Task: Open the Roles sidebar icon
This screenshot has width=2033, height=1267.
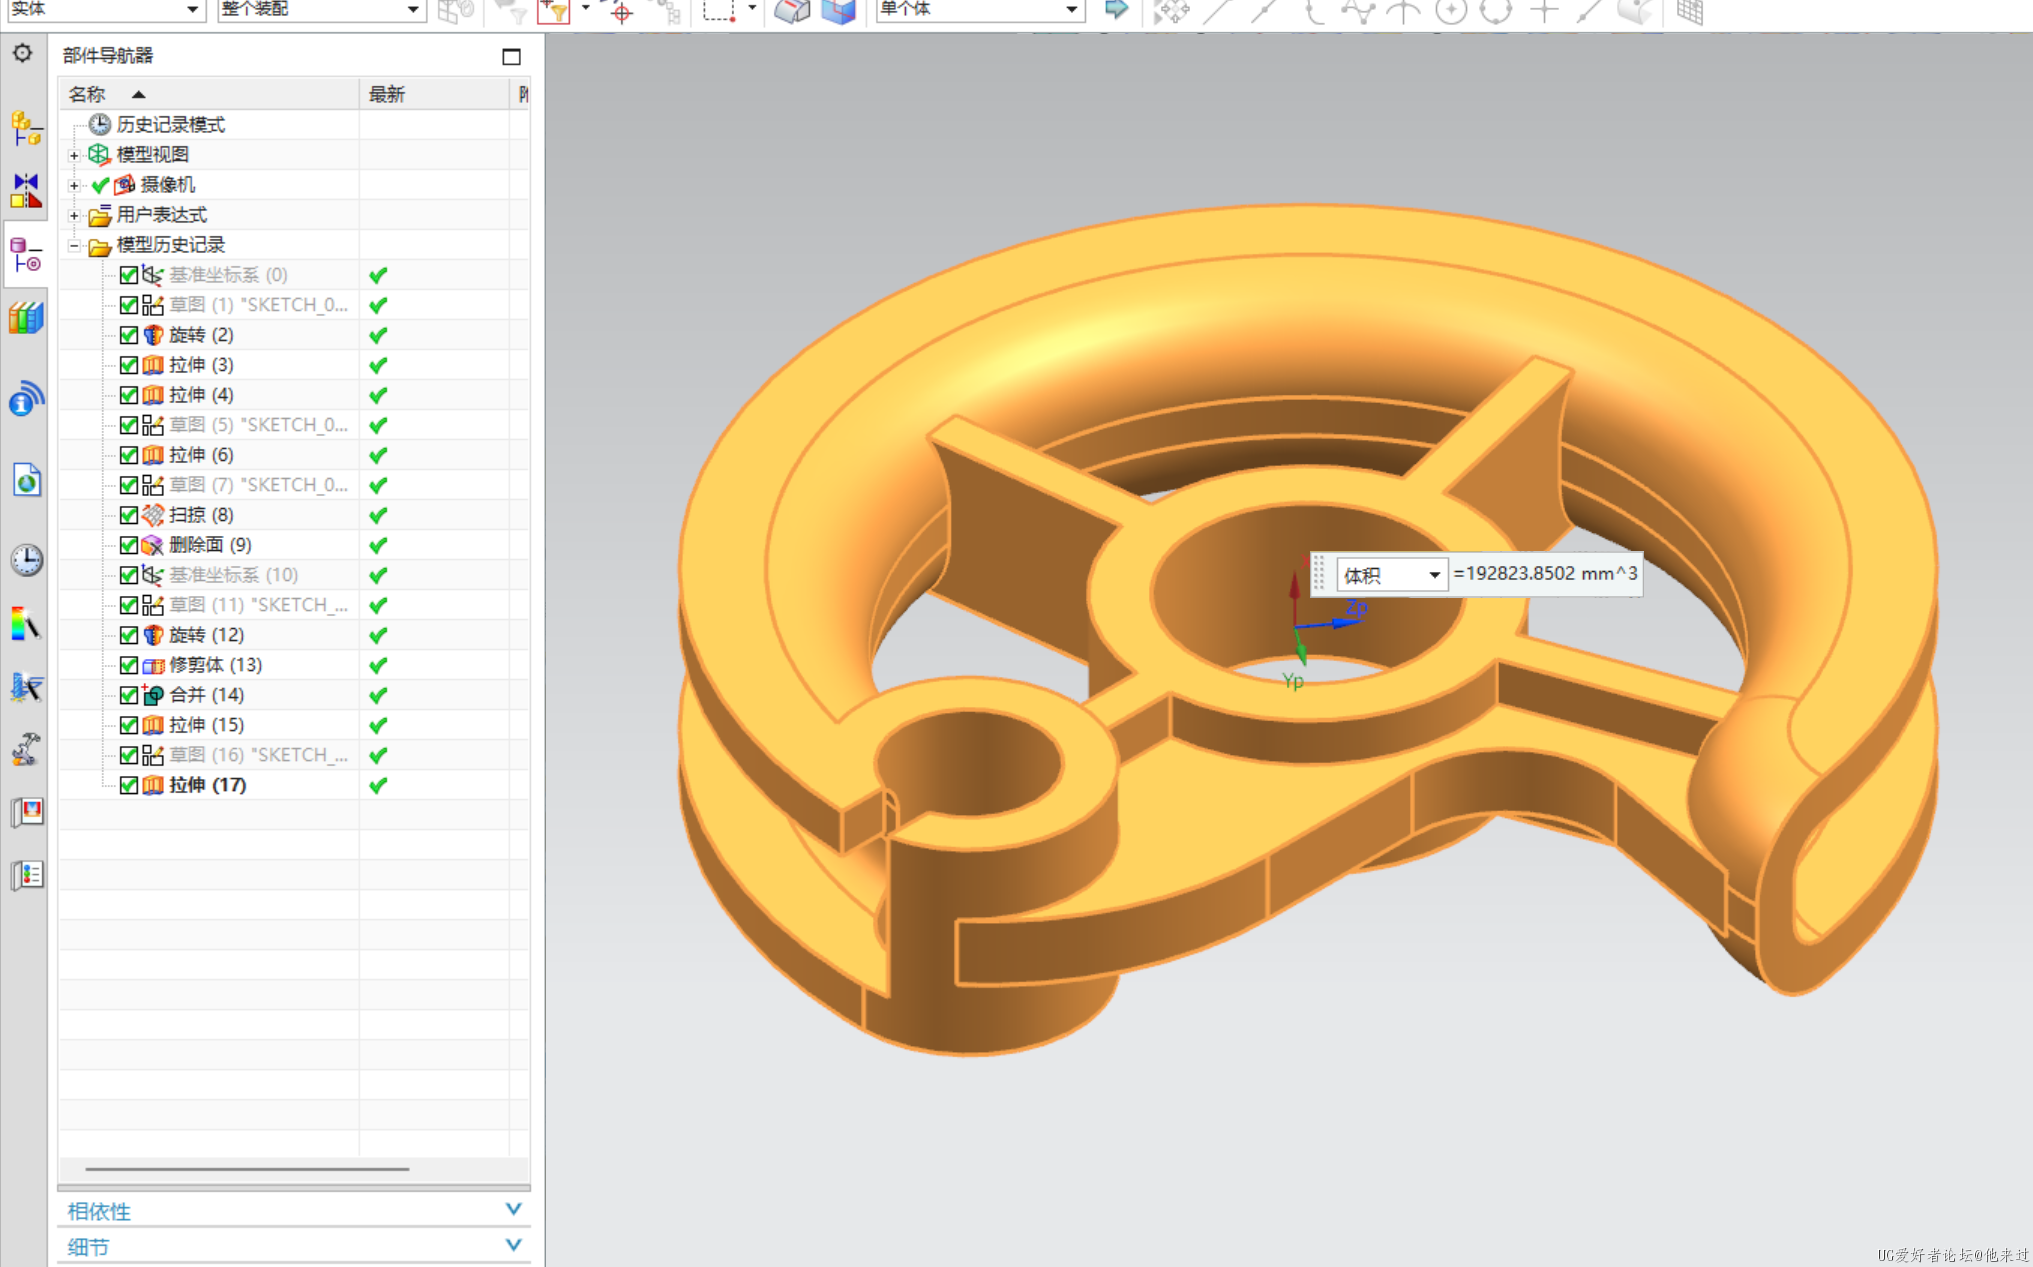Action: click(26, 812)
